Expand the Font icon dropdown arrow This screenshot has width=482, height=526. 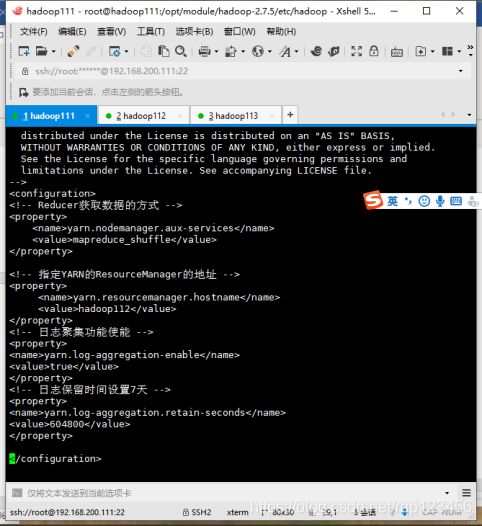[297, 52]
